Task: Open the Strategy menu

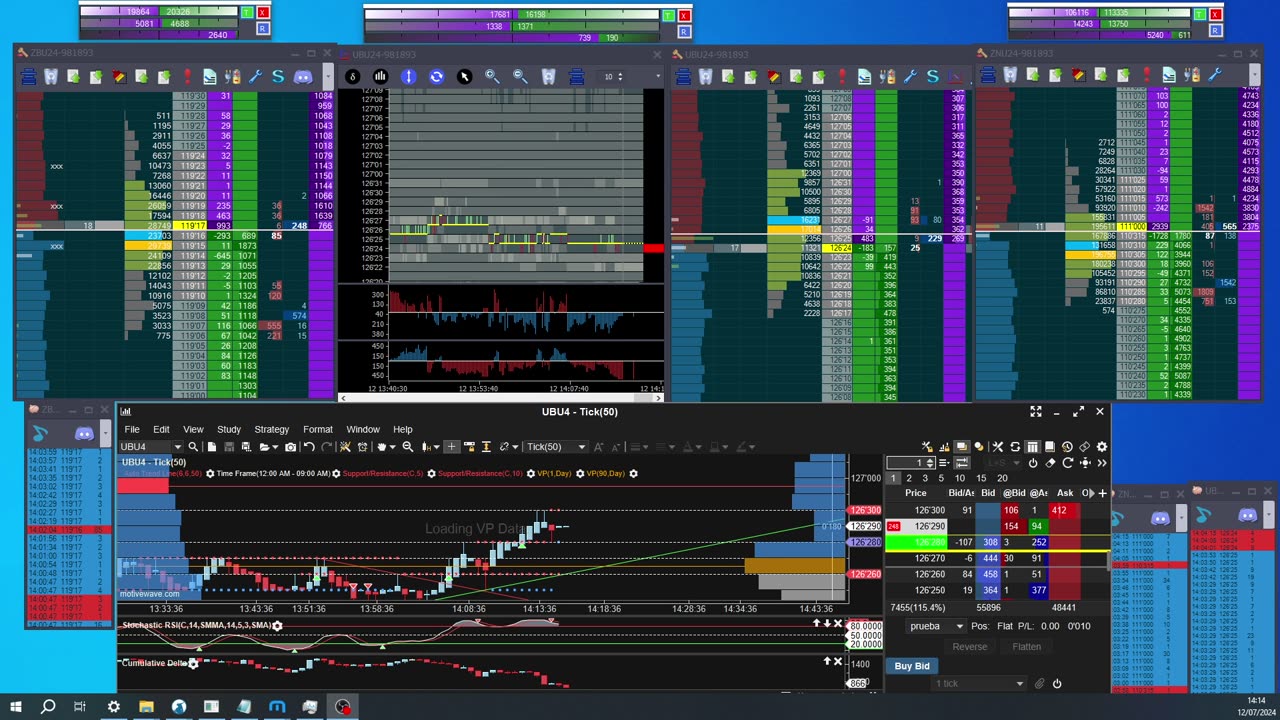Action: point(271,429)
